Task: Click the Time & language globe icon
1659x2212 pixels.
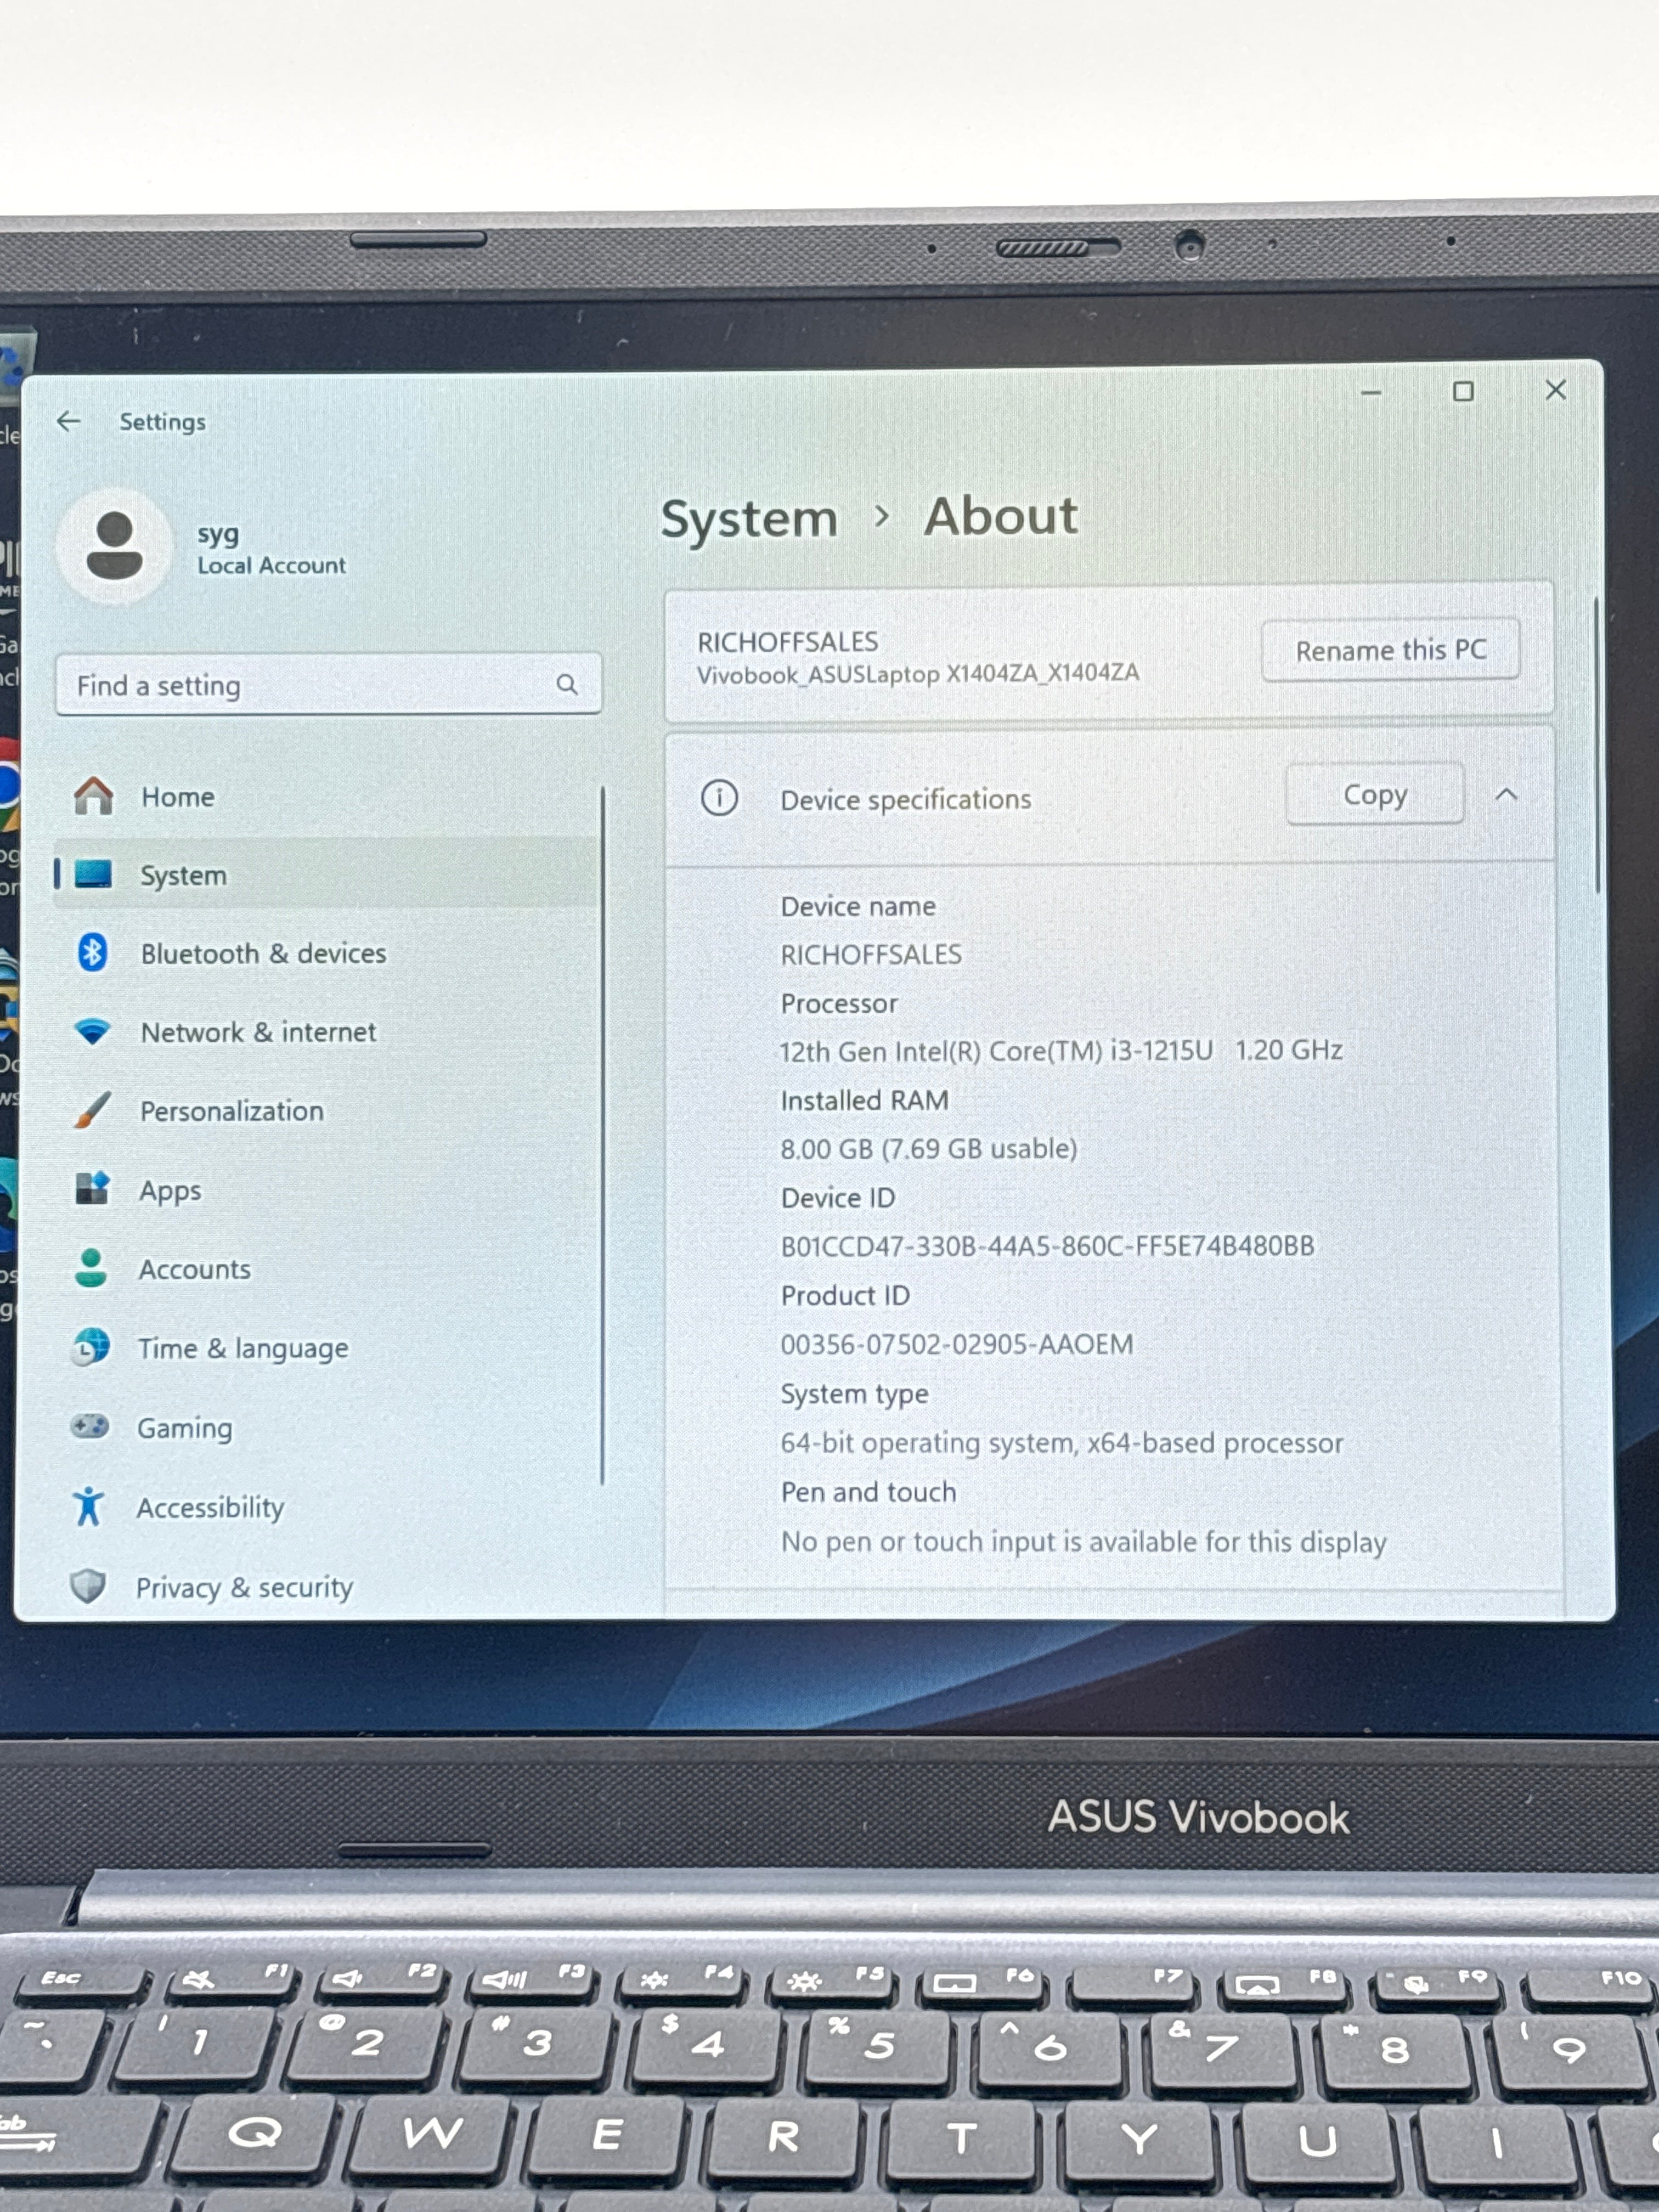Action: pos(91,1347)
